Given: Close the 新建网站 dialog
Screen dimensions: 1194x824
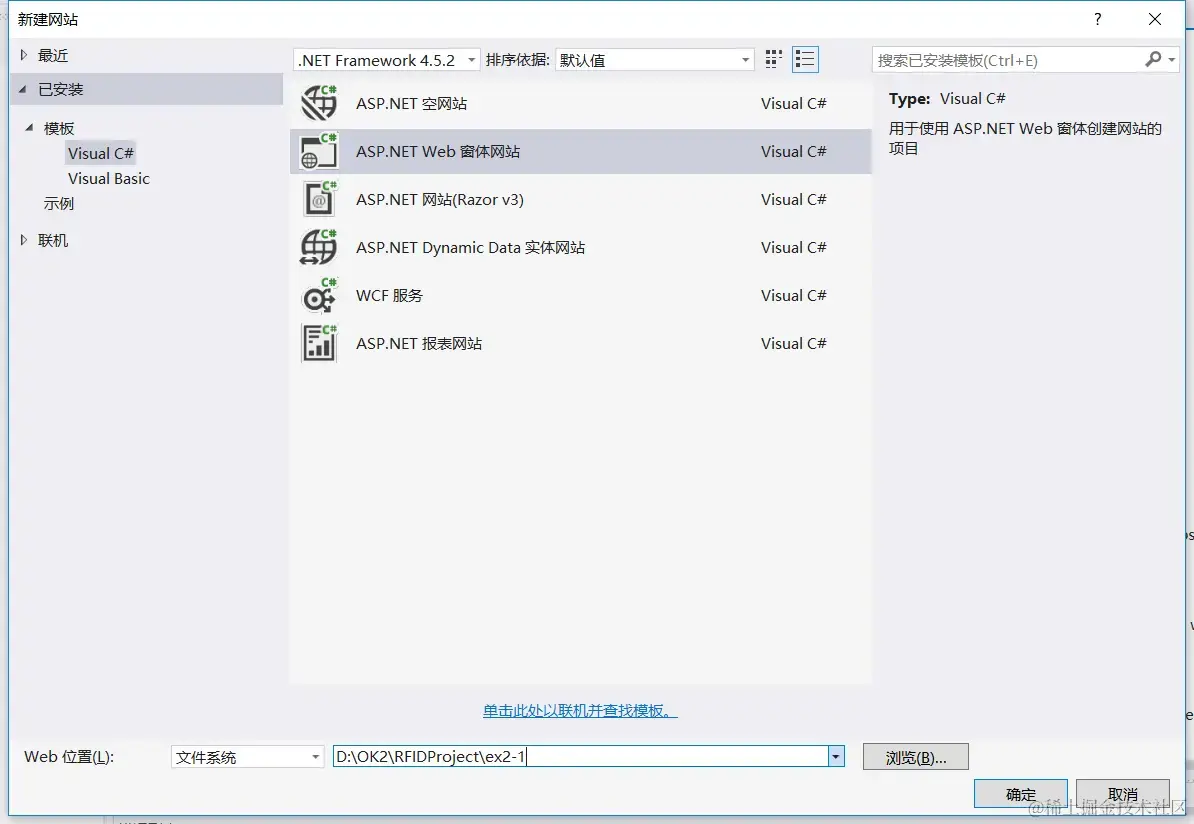Looking at the screenshot, I should pyautogui.click(x=1154, y=19).
